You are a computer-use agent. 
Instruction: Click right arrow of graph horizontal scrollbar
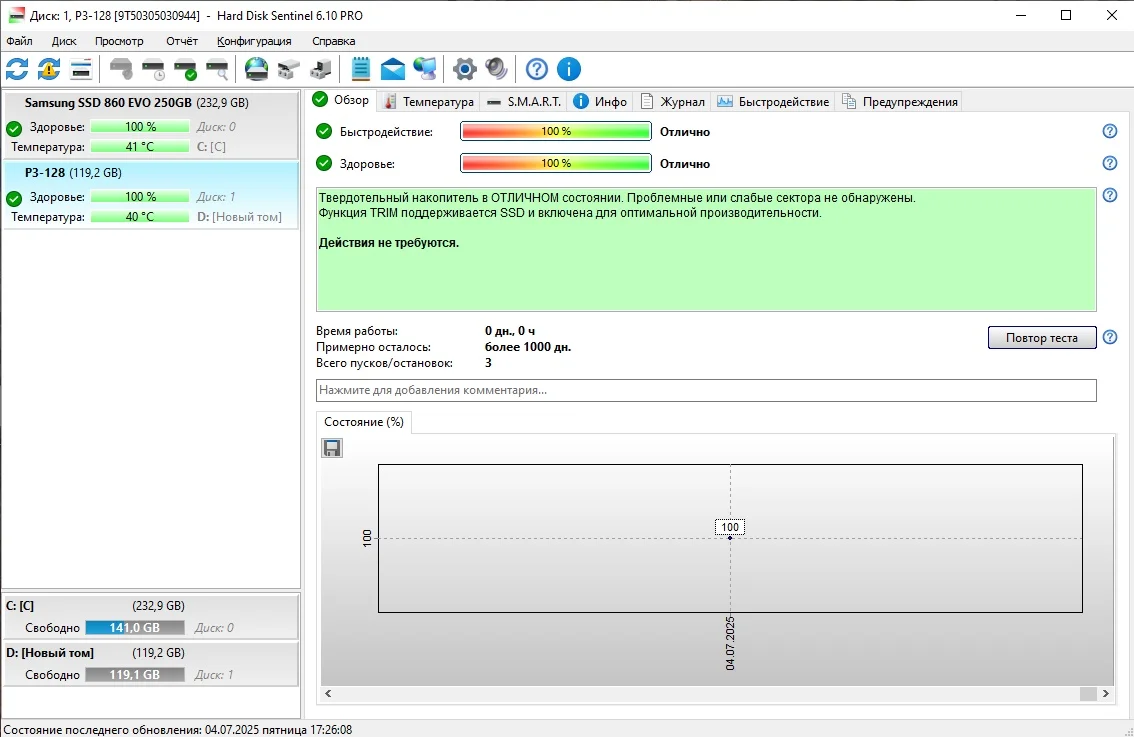click(1105, 694)
